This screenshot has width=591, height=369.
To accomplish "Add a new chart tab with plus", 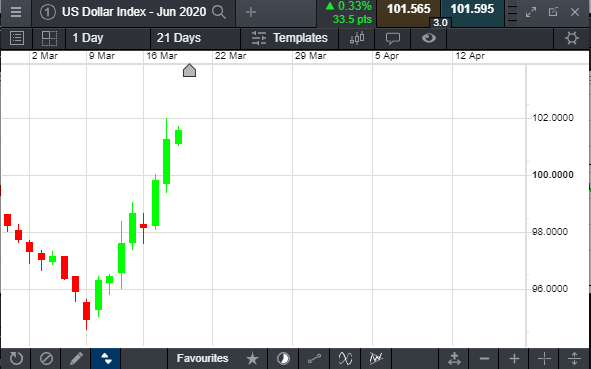I will (x=251, y=12).
